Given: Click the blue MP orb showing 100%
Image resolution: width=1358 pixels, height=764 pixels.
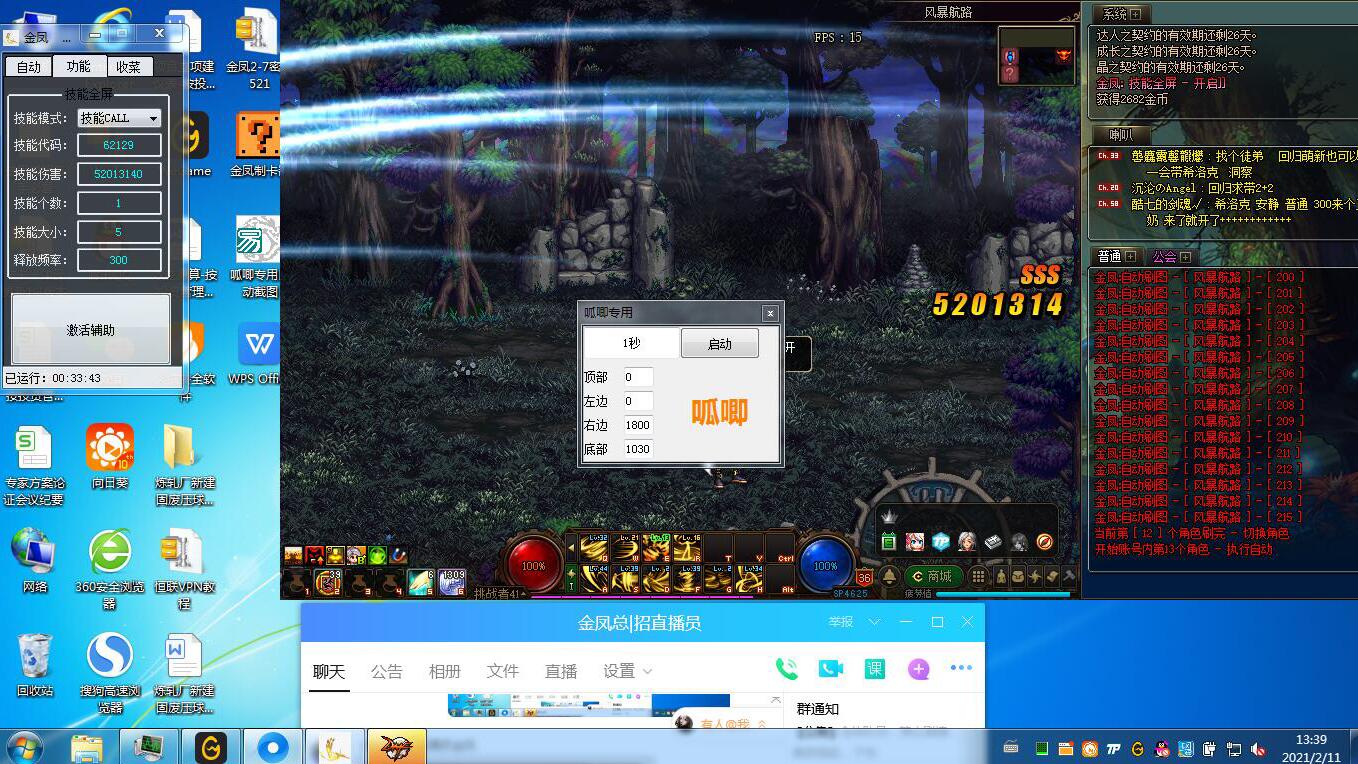Looking at the screenshot, I should (826, 566).
